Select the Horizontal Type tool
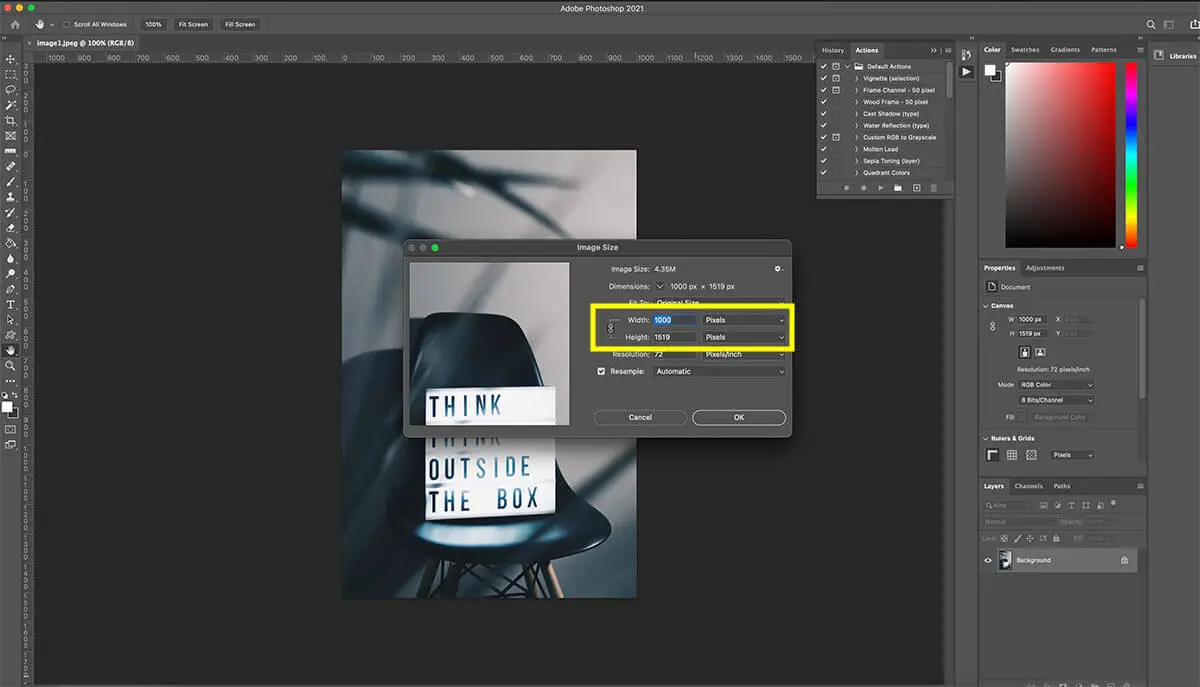 coord(11,304)
